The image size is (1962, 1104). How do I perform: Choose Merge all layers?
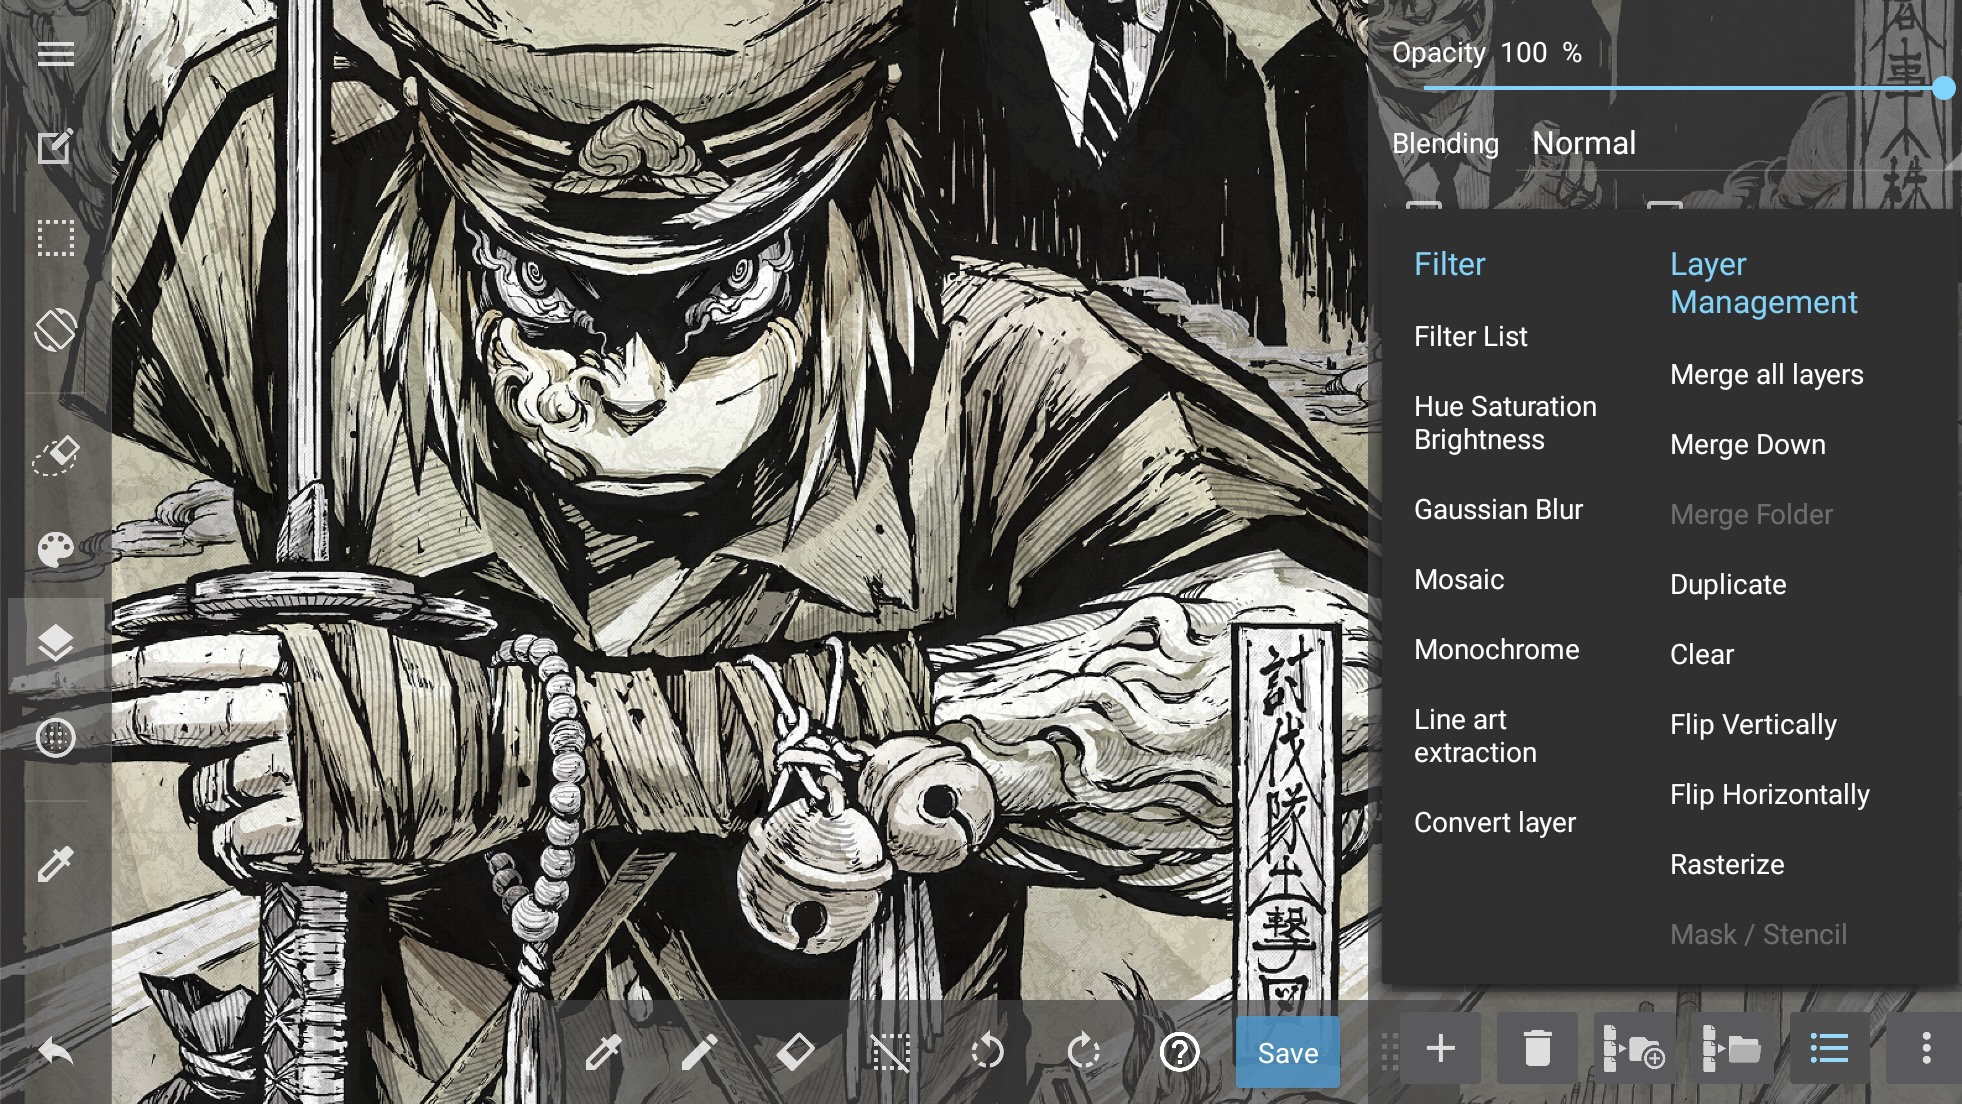pos(1766,375)
